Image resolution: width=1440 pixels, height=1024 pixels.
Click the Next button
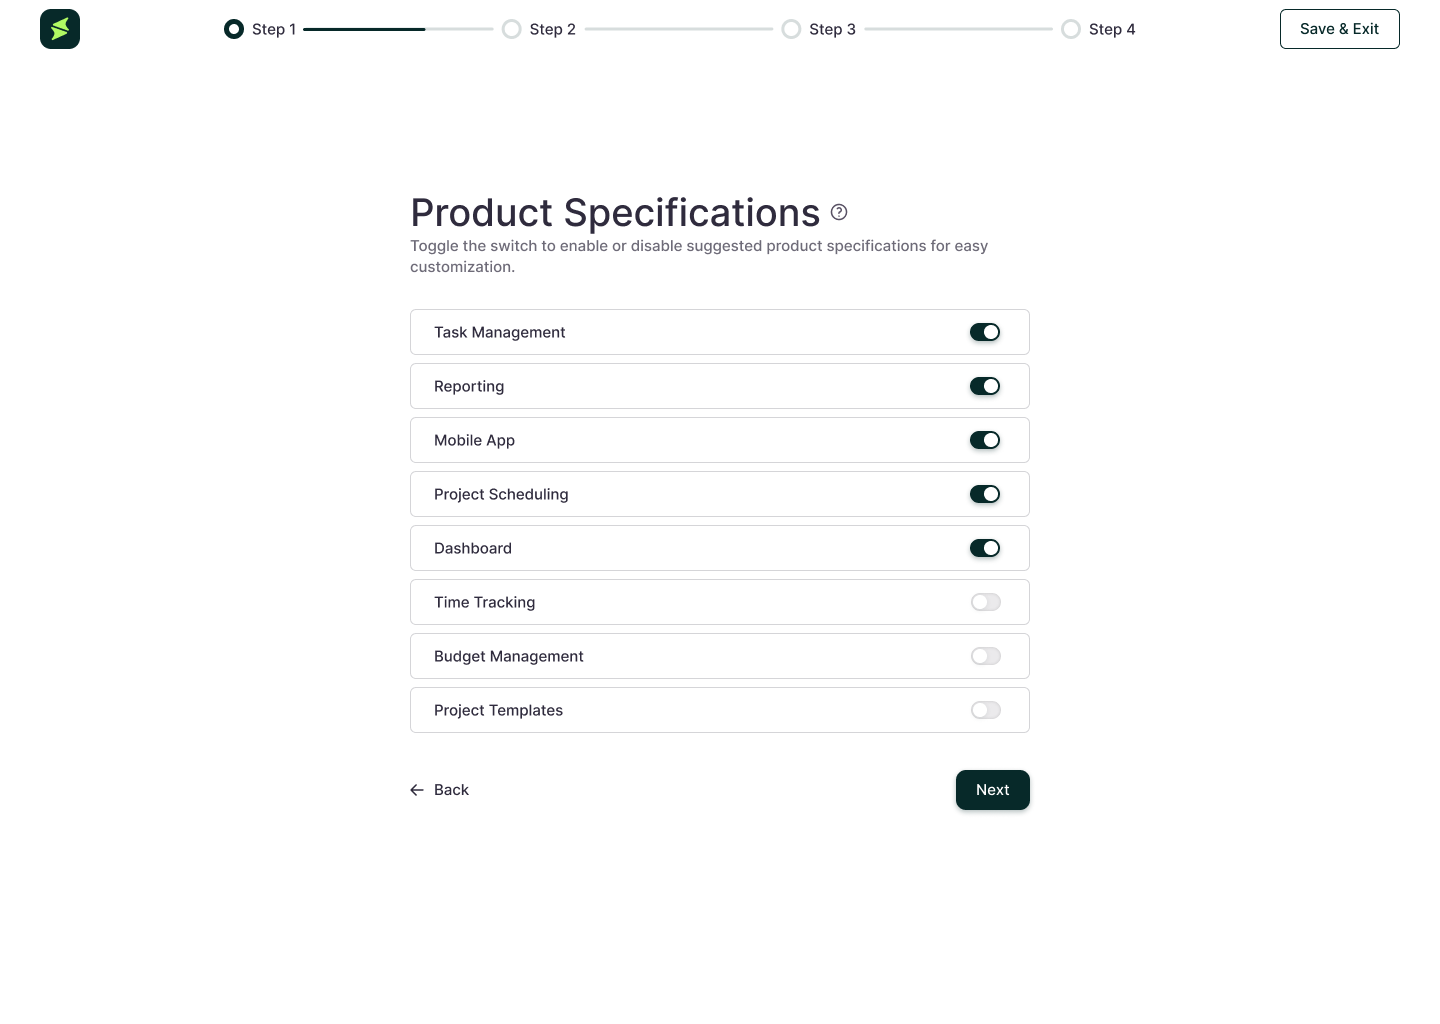tap(993, 790)
